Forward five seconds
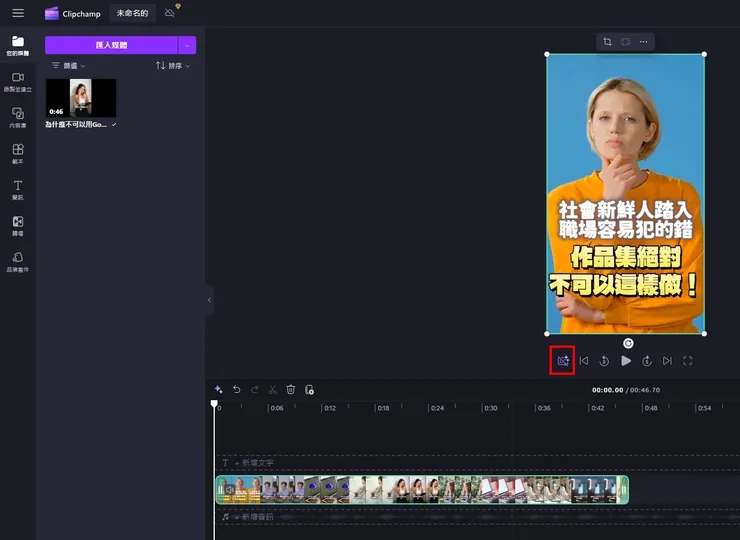This screenshot has width=740, height=540. click(647, 361)
